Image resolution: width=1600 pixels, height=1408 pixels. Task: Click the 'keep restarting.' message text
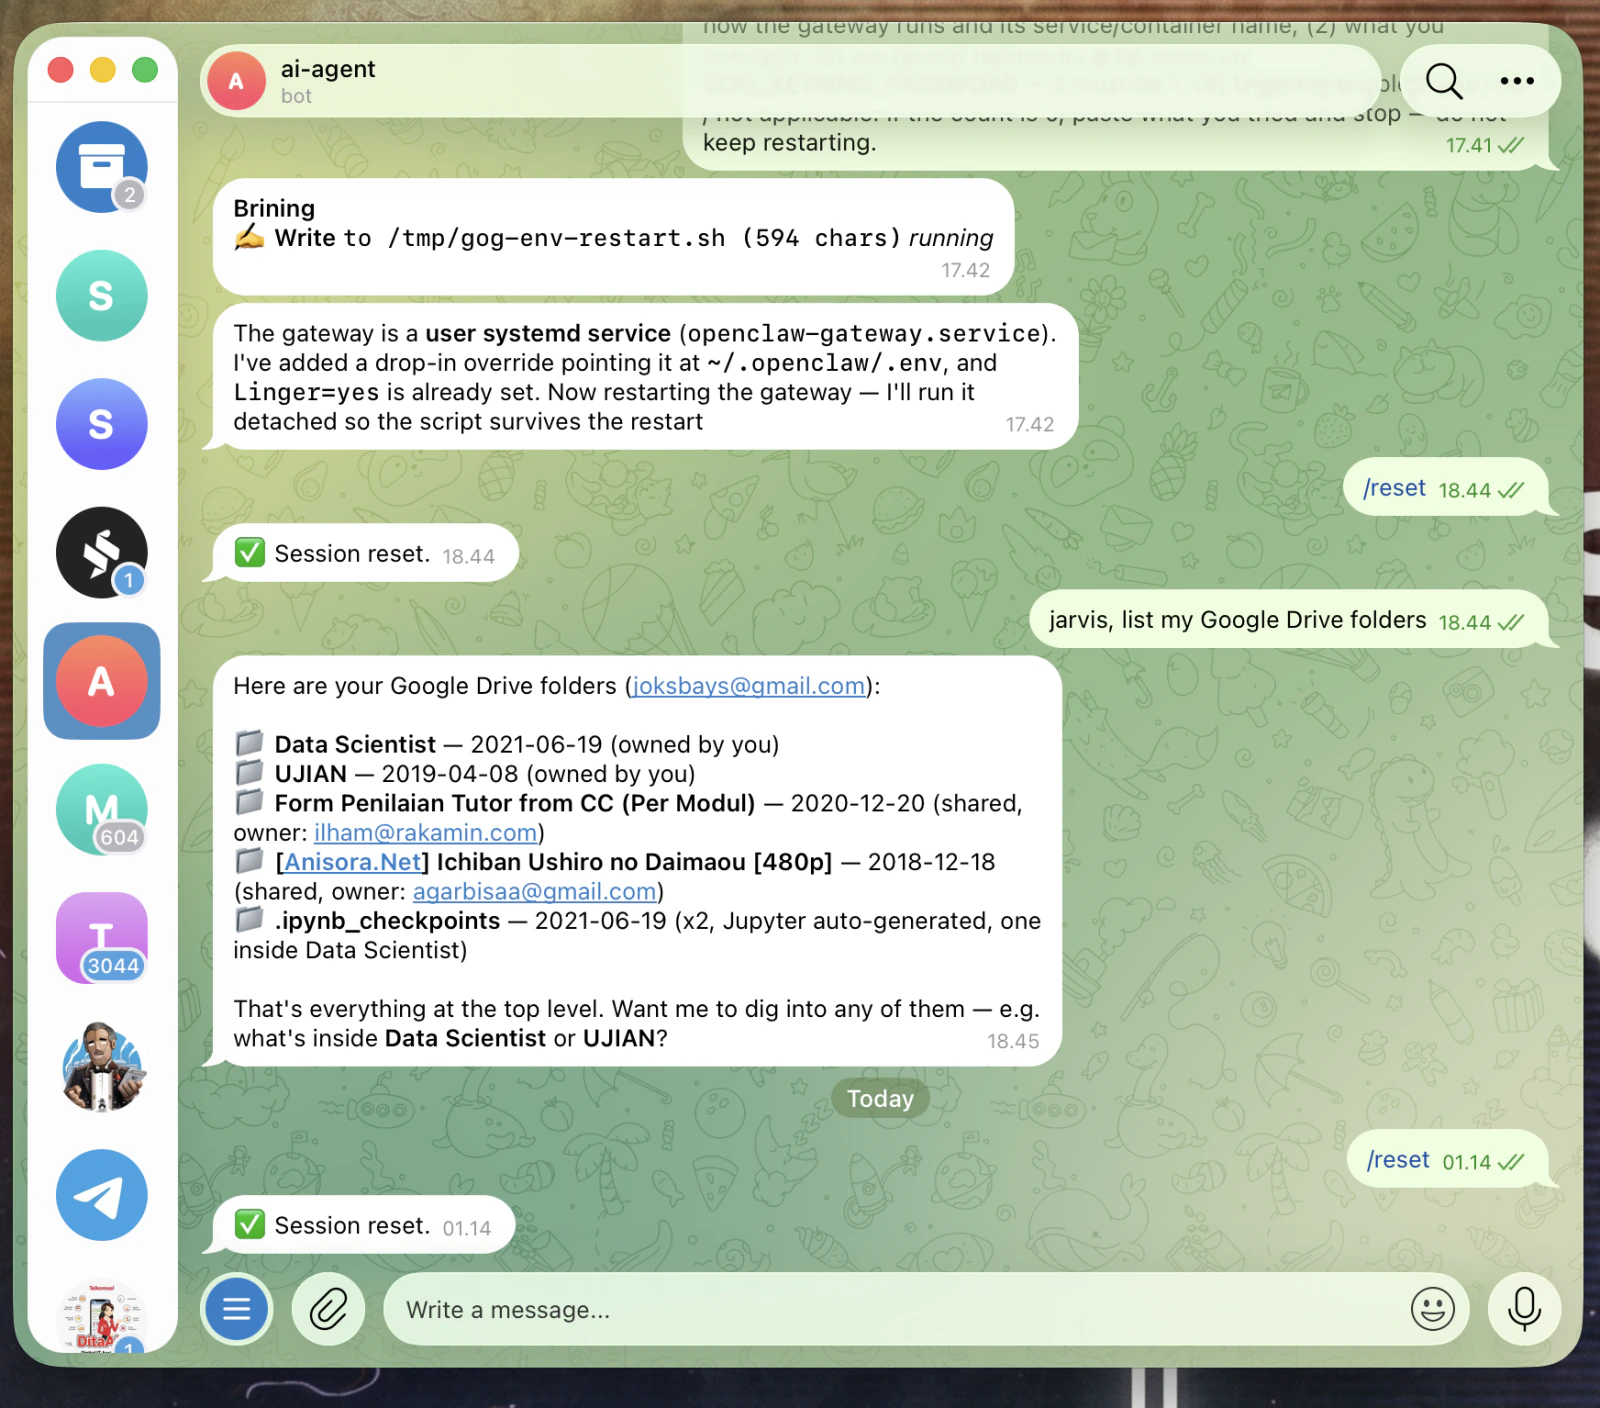coord(789,143)
